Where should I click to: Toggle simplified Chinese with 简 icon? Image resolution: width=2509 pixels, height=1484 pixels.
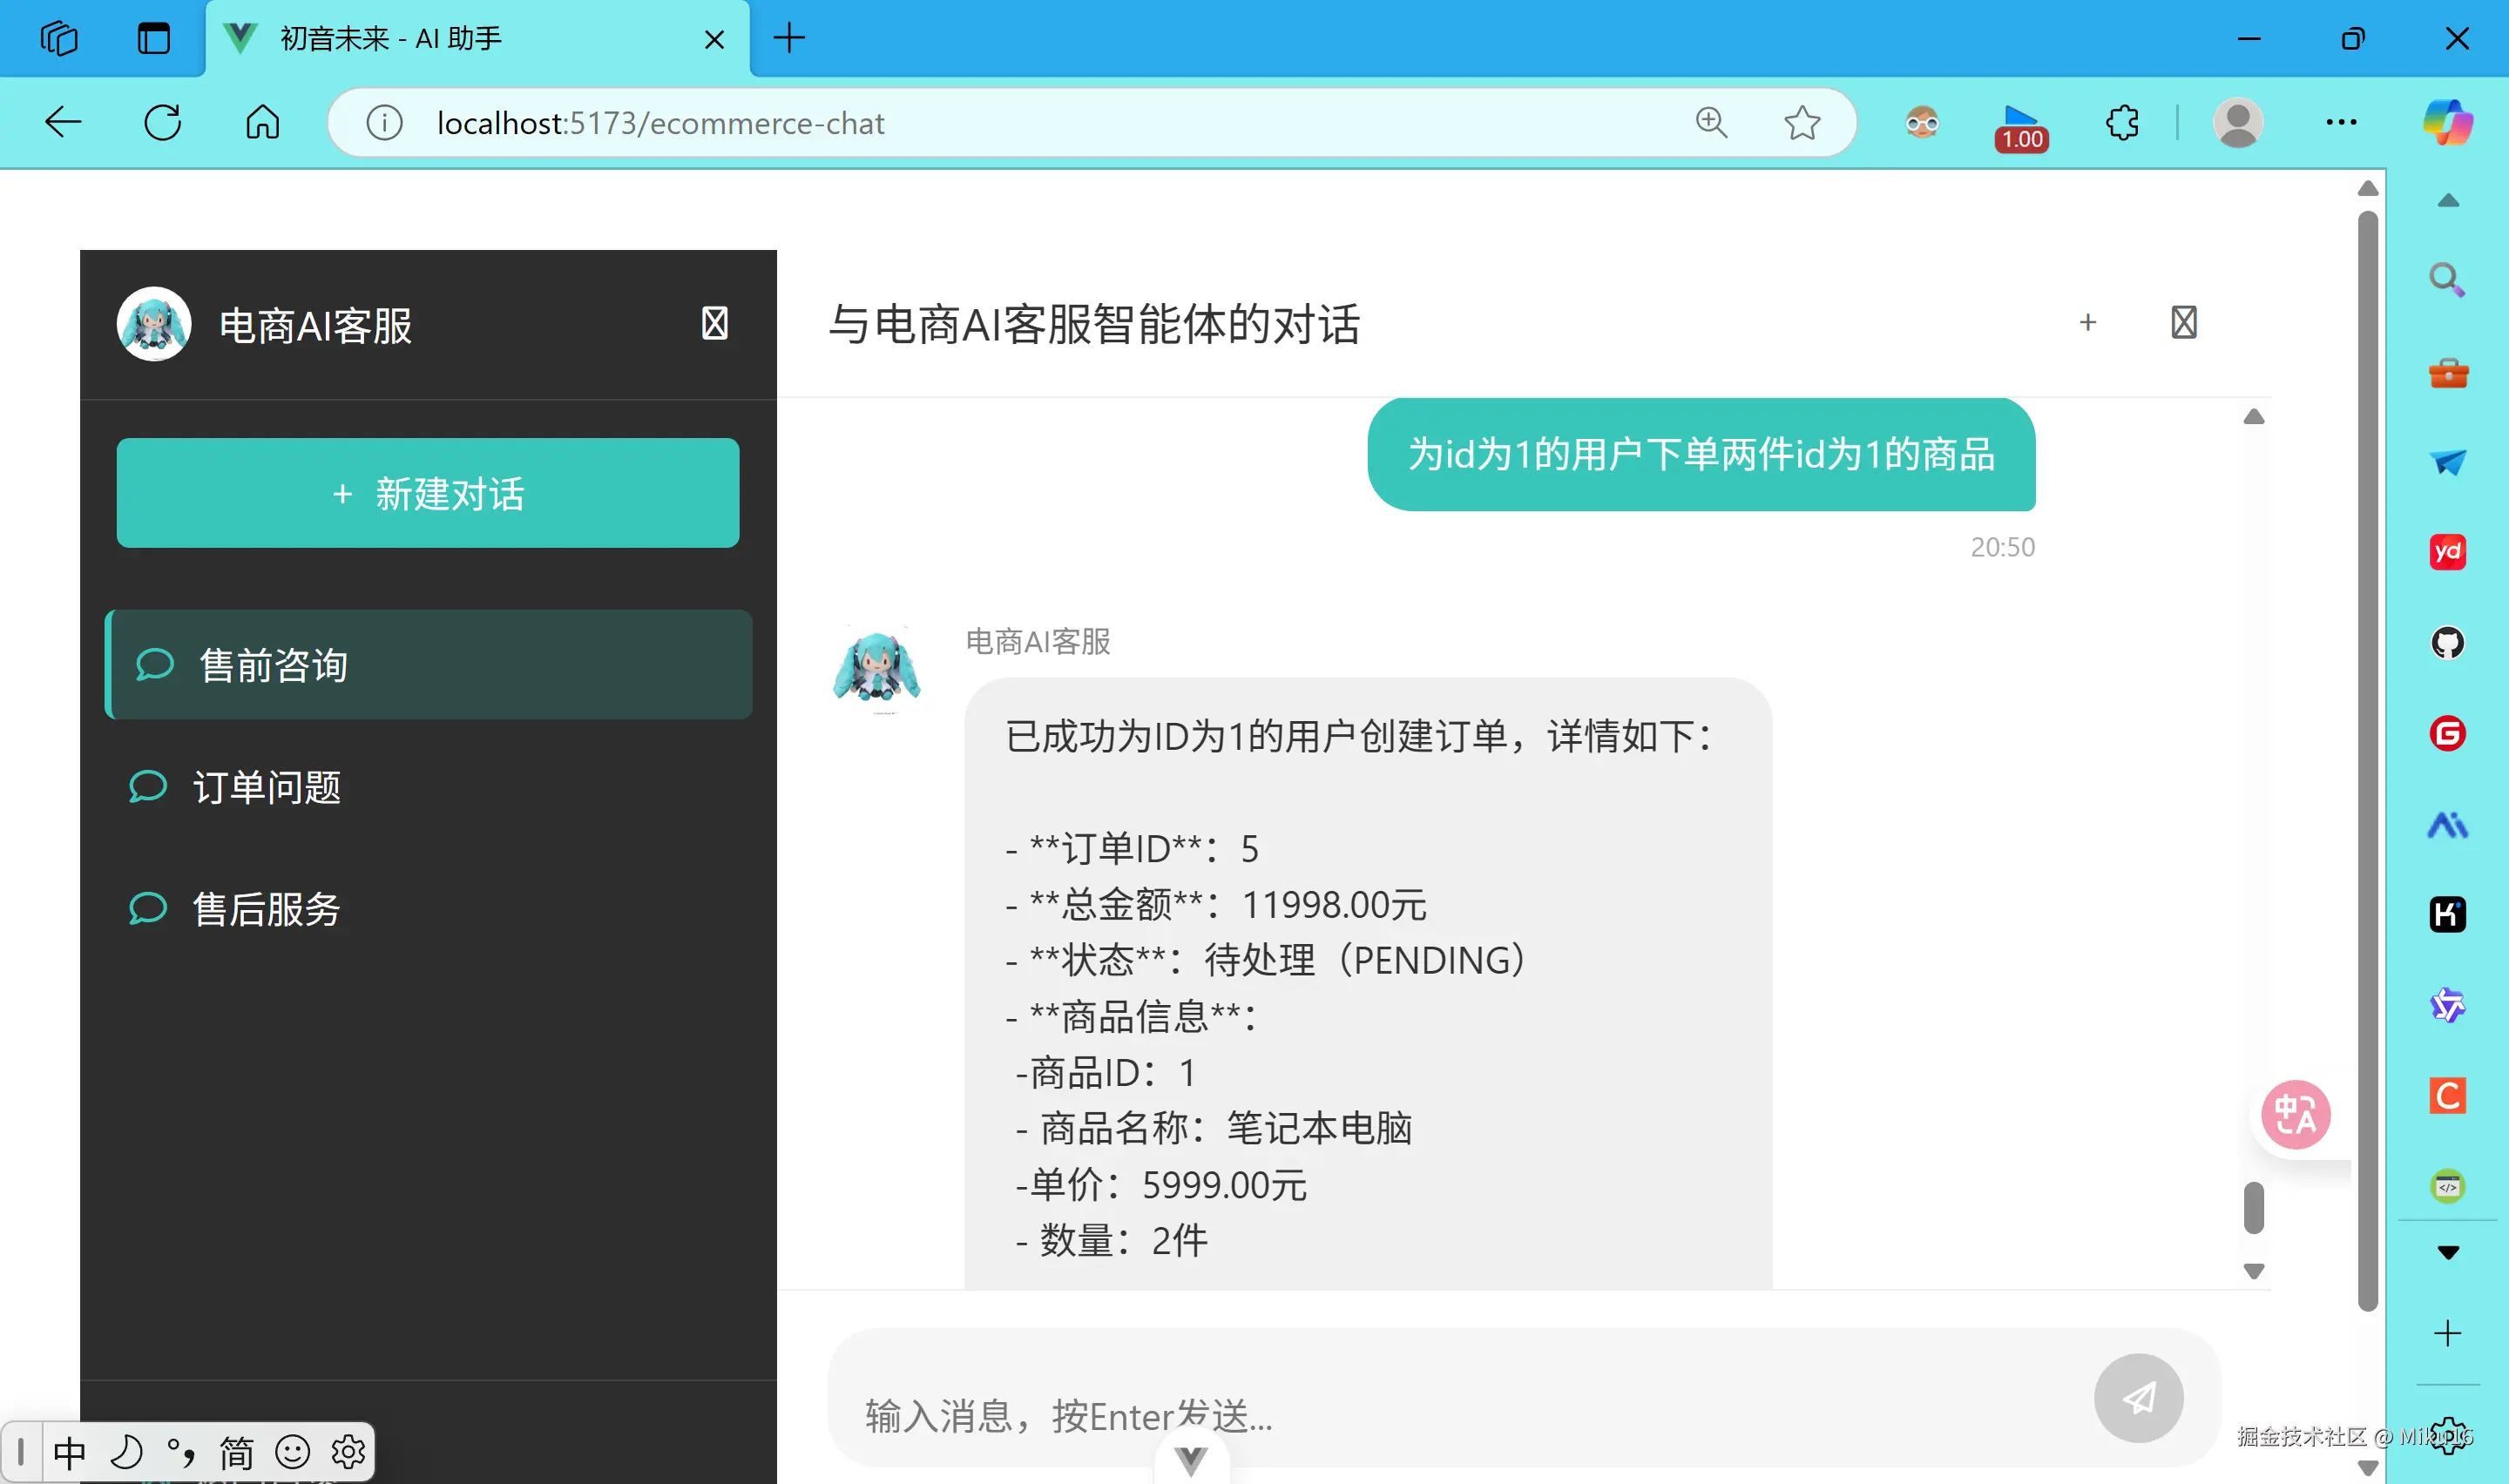pyautogui.click(x=237, y=1451)
